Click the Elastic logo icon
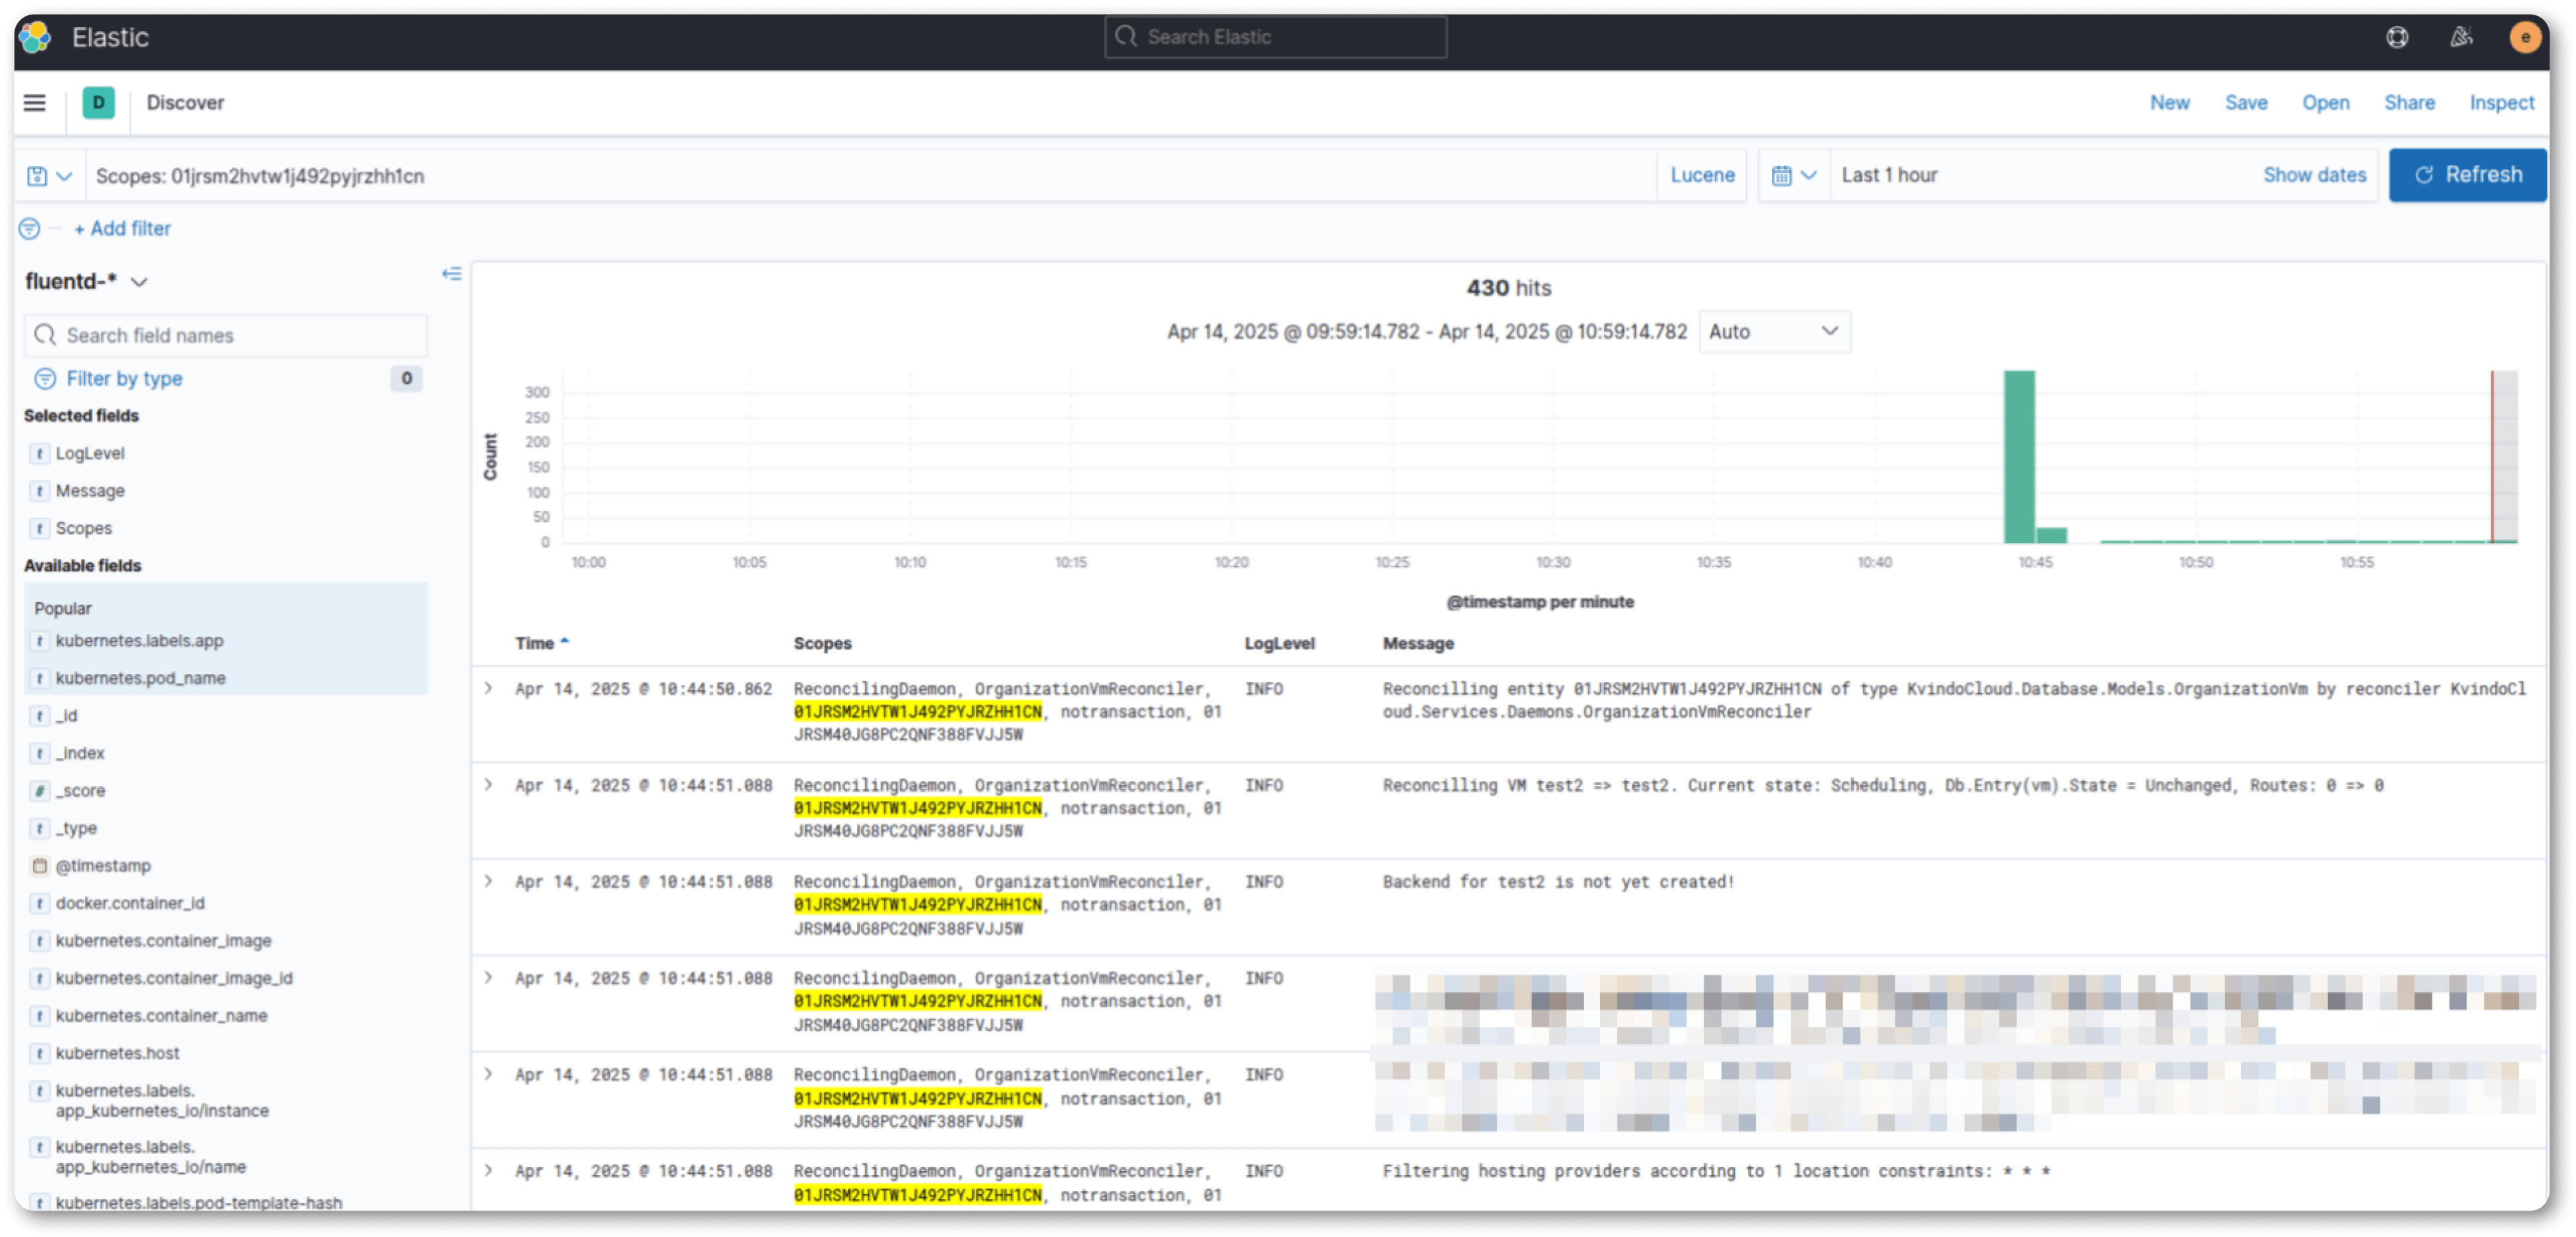The height and width of the screenshot is (1237, 2576). (x=35, y=37)
